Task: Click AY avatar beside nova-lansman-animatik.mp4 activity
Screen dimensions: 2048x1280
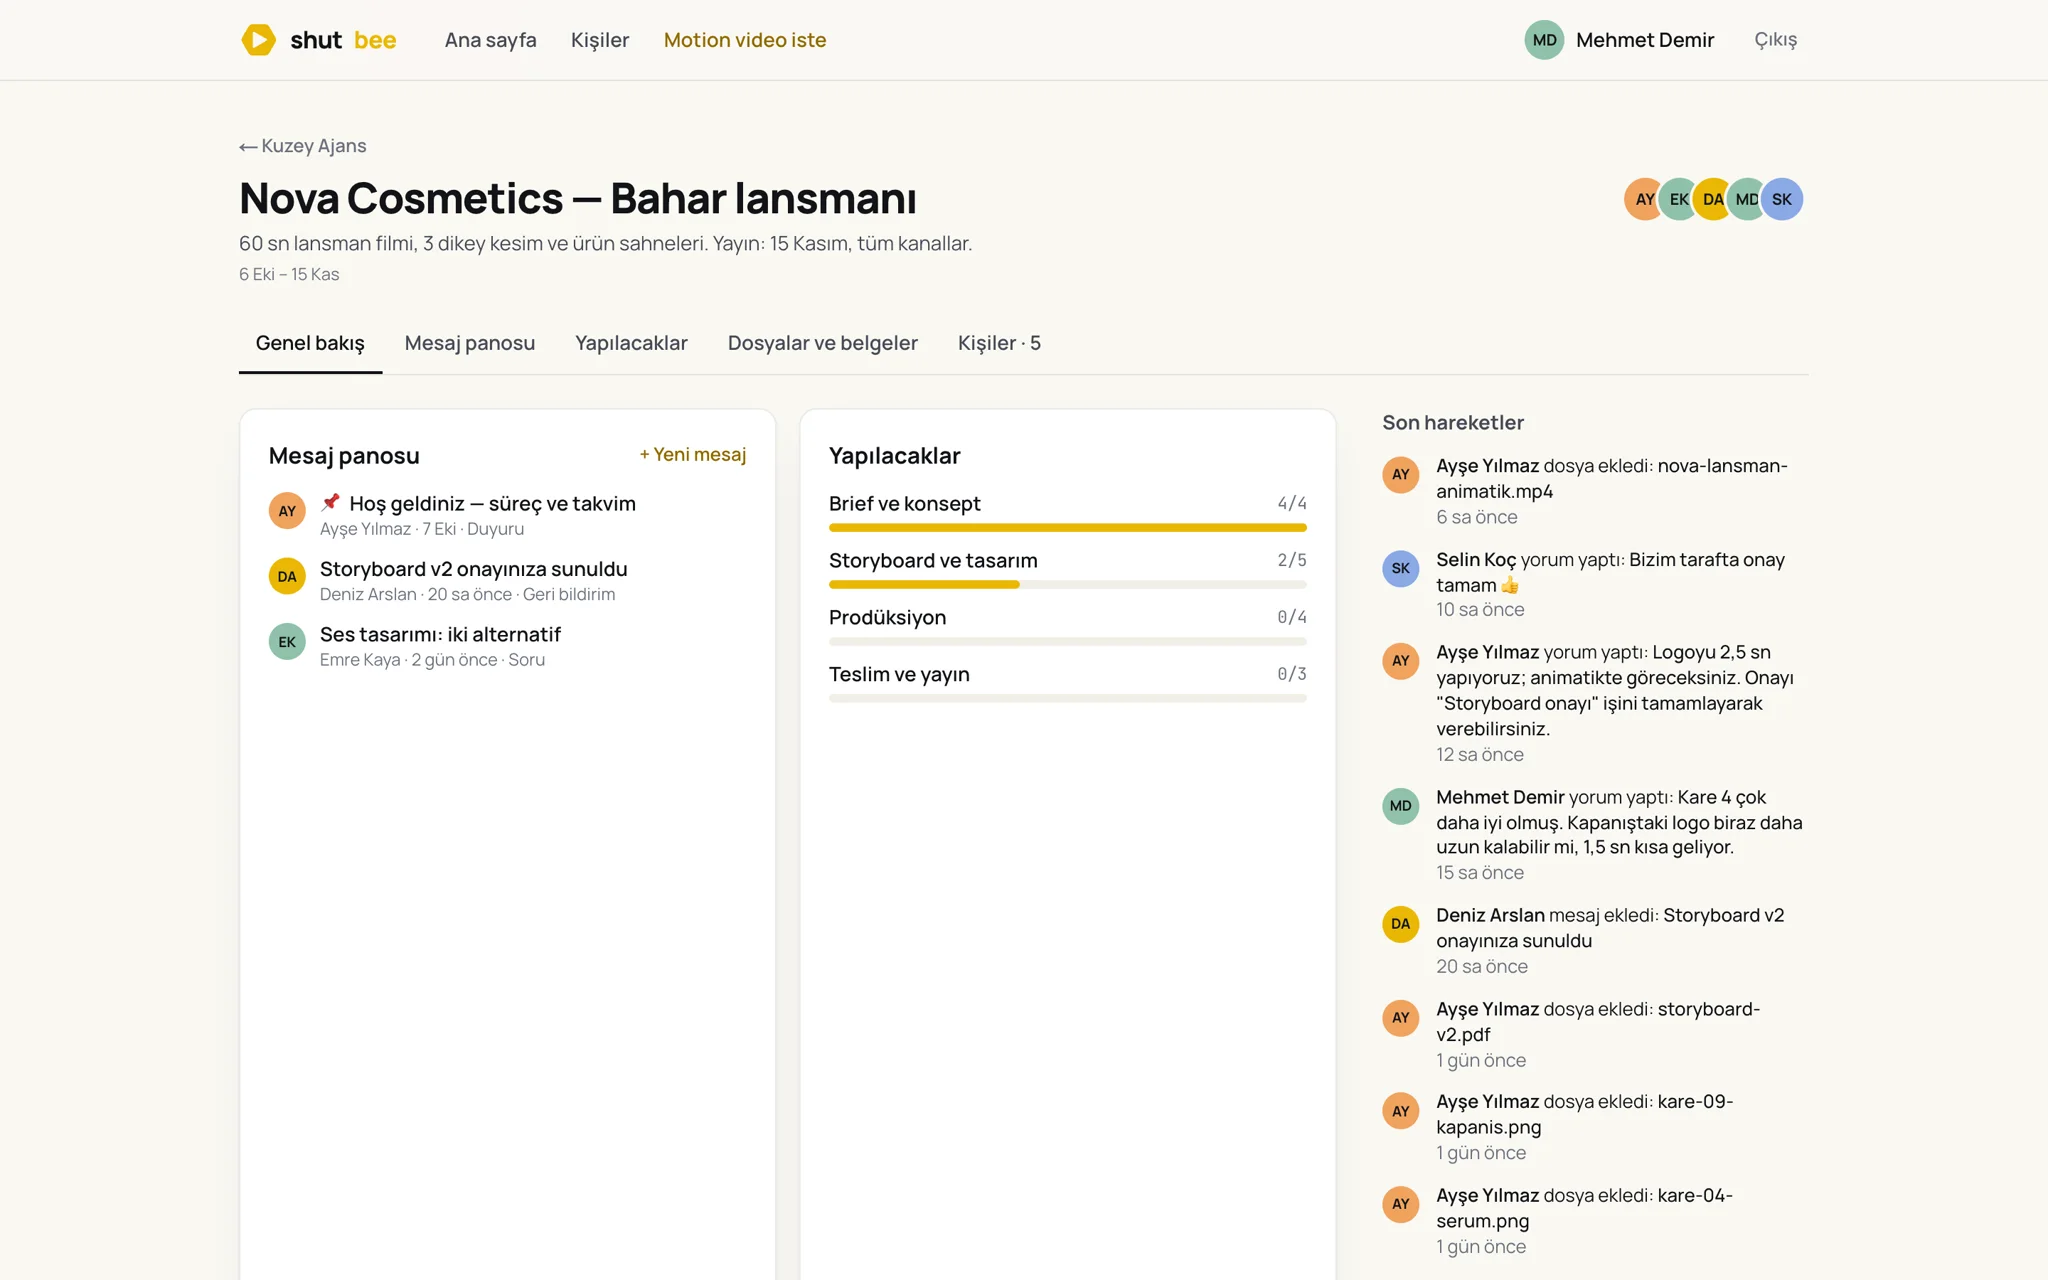Action: point(1400,474)
